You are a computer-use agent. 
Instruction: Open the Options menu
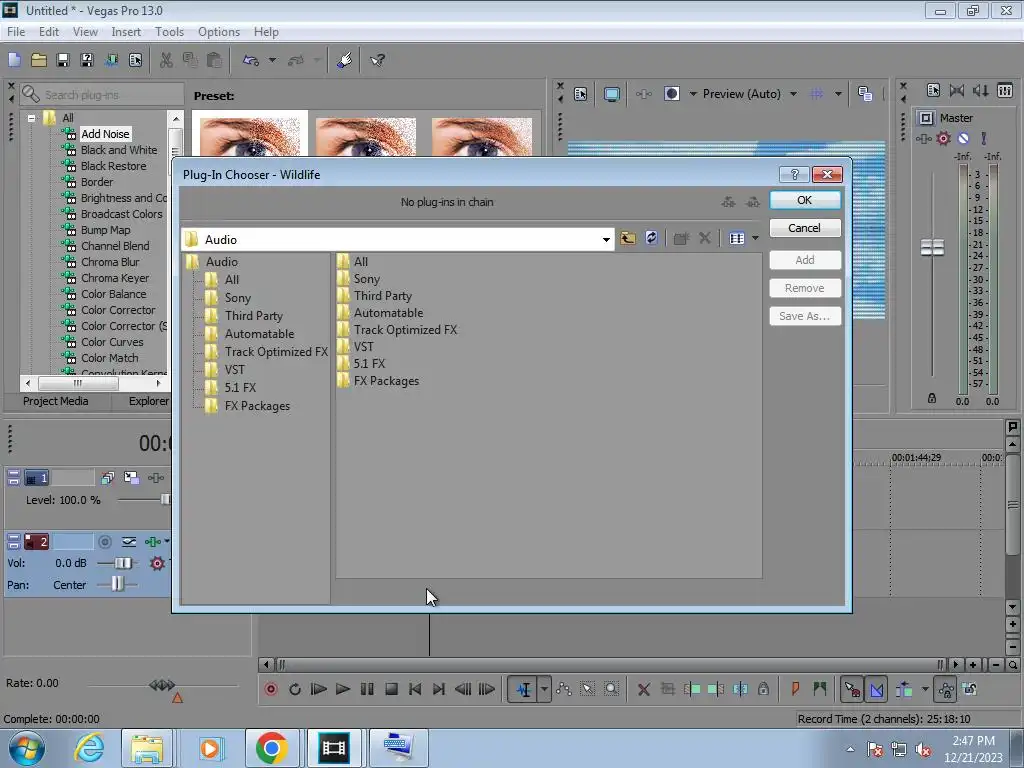point(219,32)
